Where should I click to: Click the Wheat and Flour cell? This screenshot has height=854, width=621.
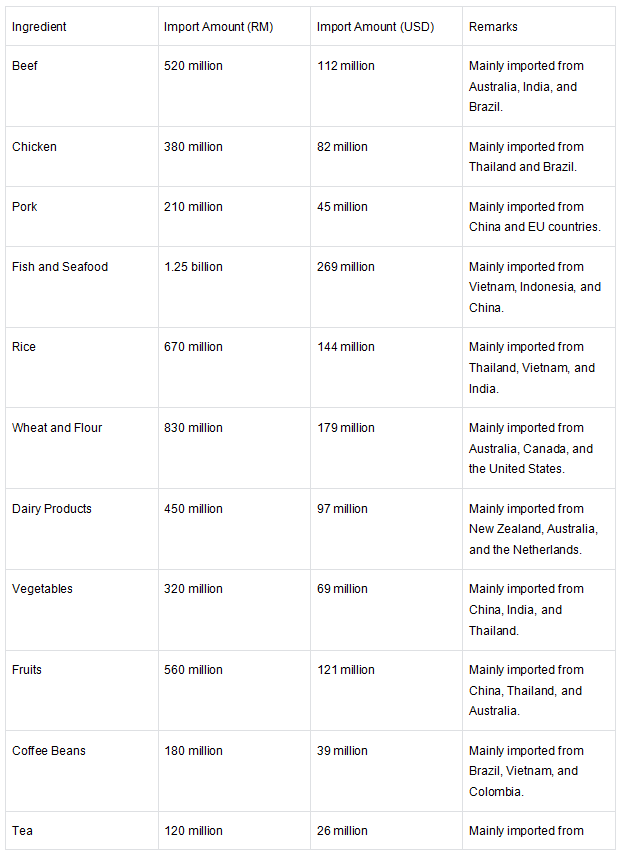[x=82, y=448]
